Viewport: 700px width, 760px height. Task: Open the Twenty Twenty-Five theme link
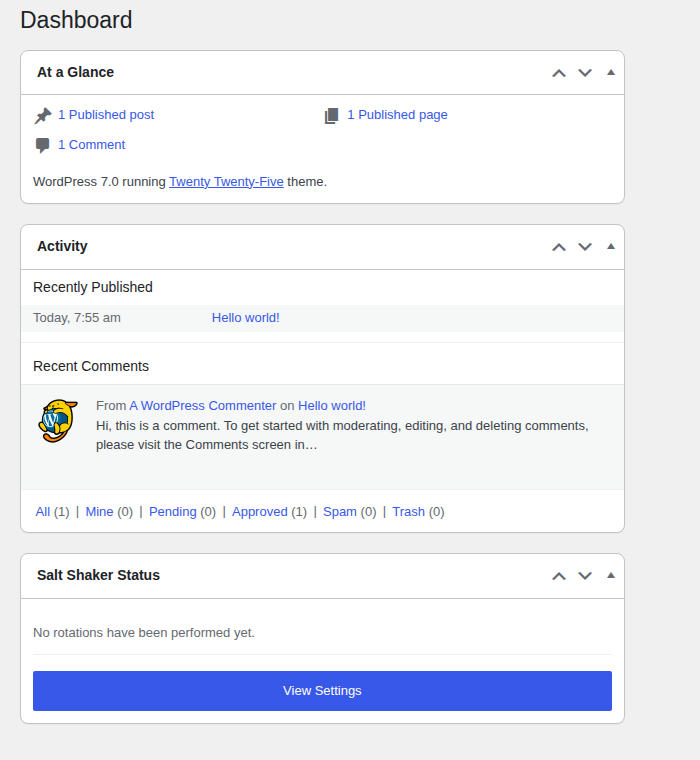226,182
